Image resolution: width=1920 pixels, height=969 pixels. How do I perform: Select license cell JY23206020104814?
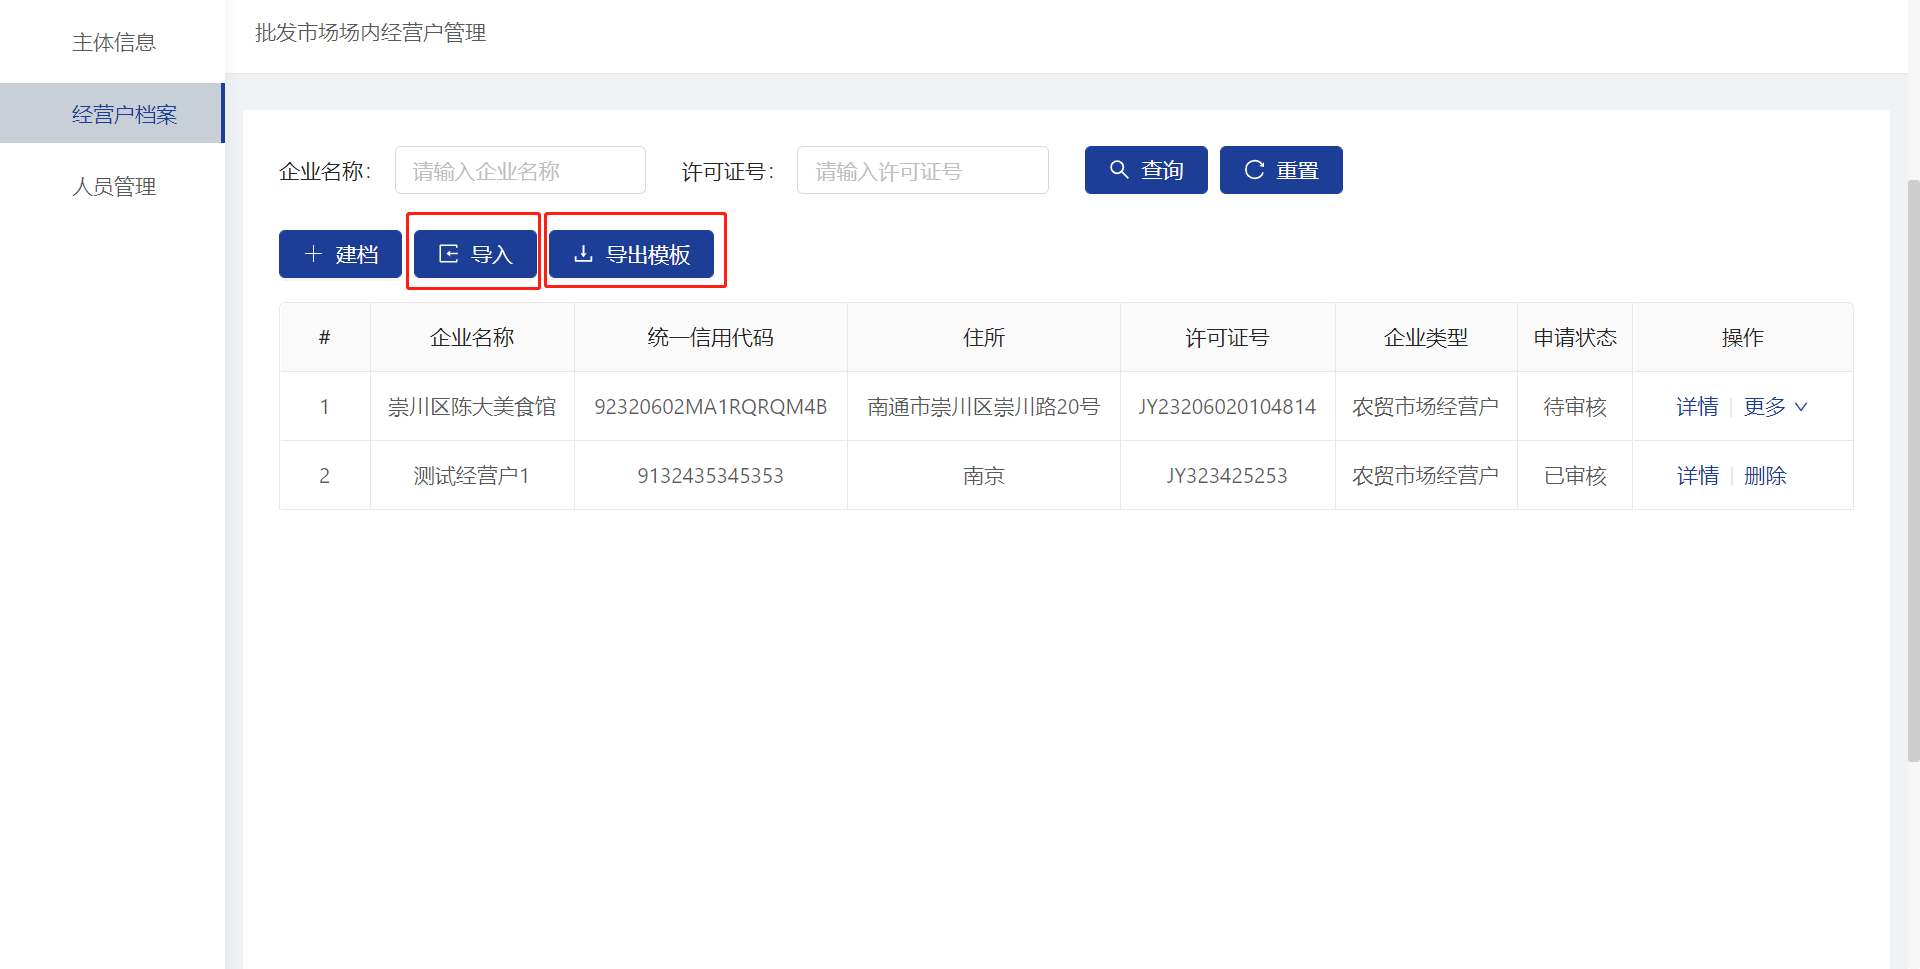click(x=1227, y=407)
